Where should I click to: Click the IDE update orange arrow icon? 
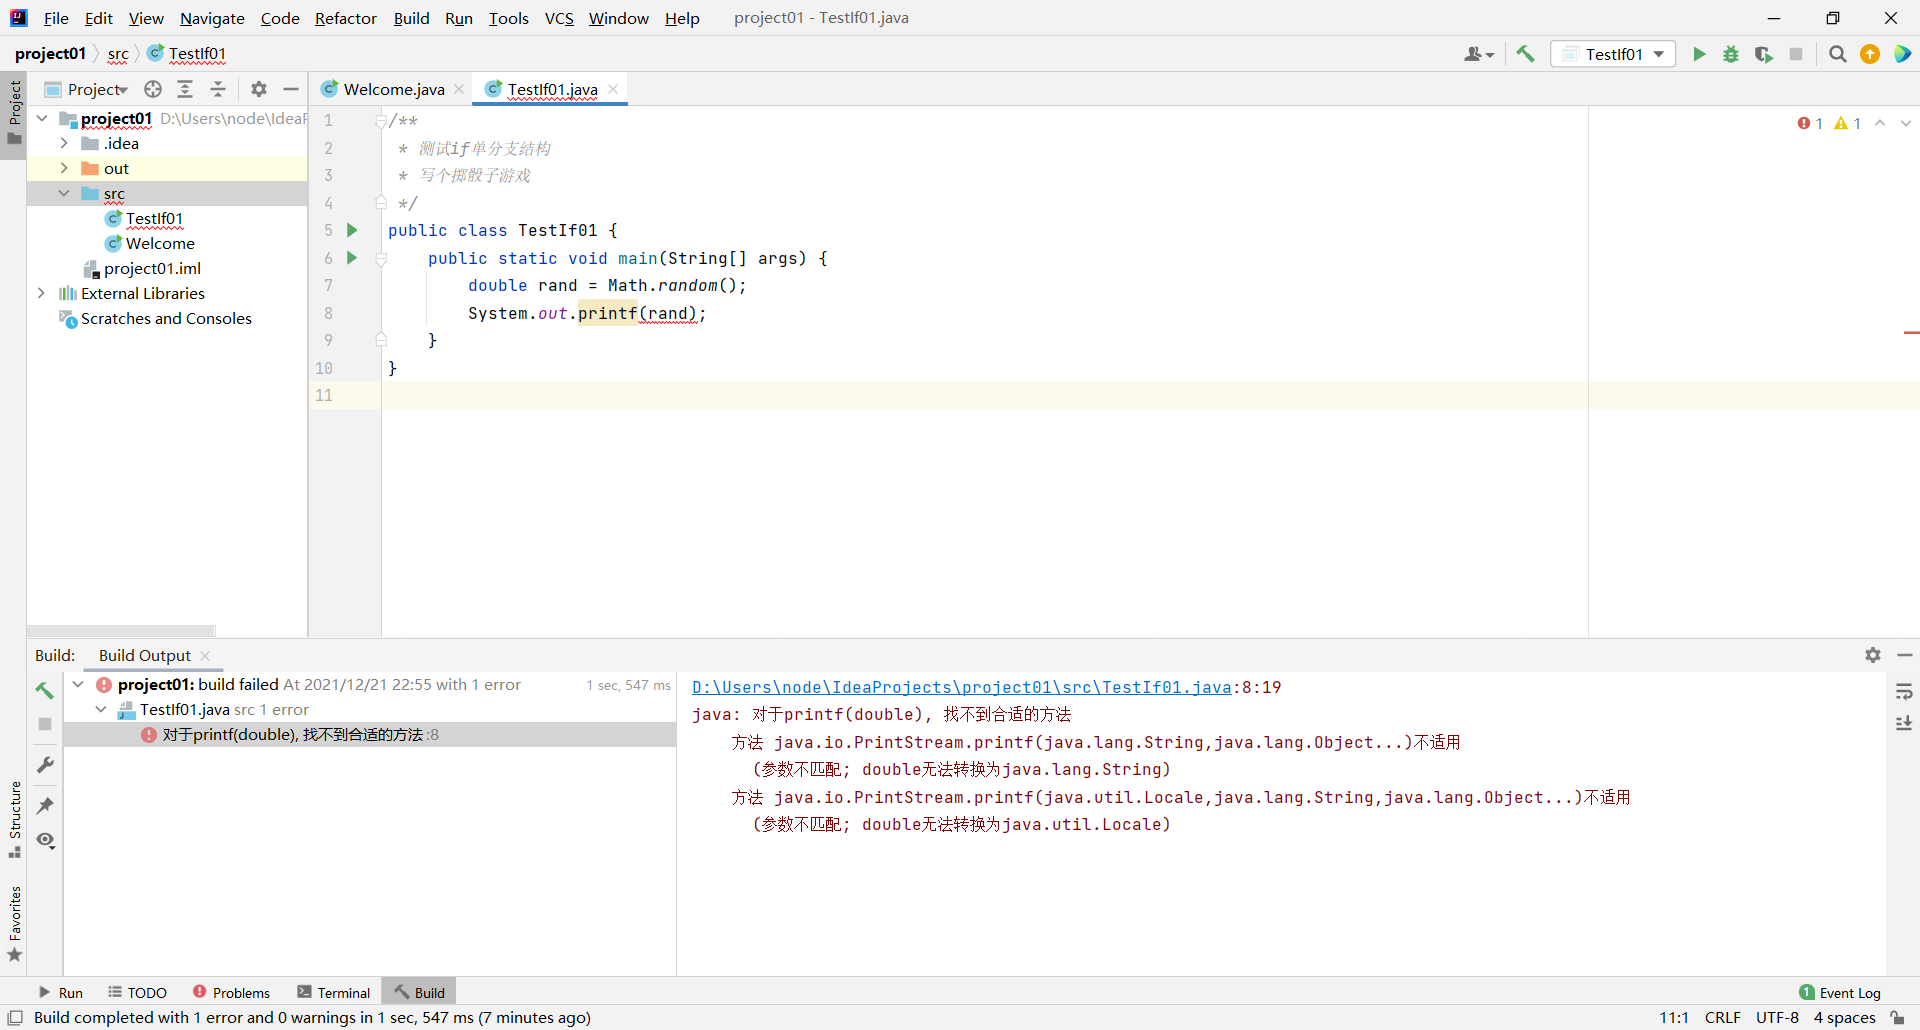pyautogui.click(x=1870, y=54)
